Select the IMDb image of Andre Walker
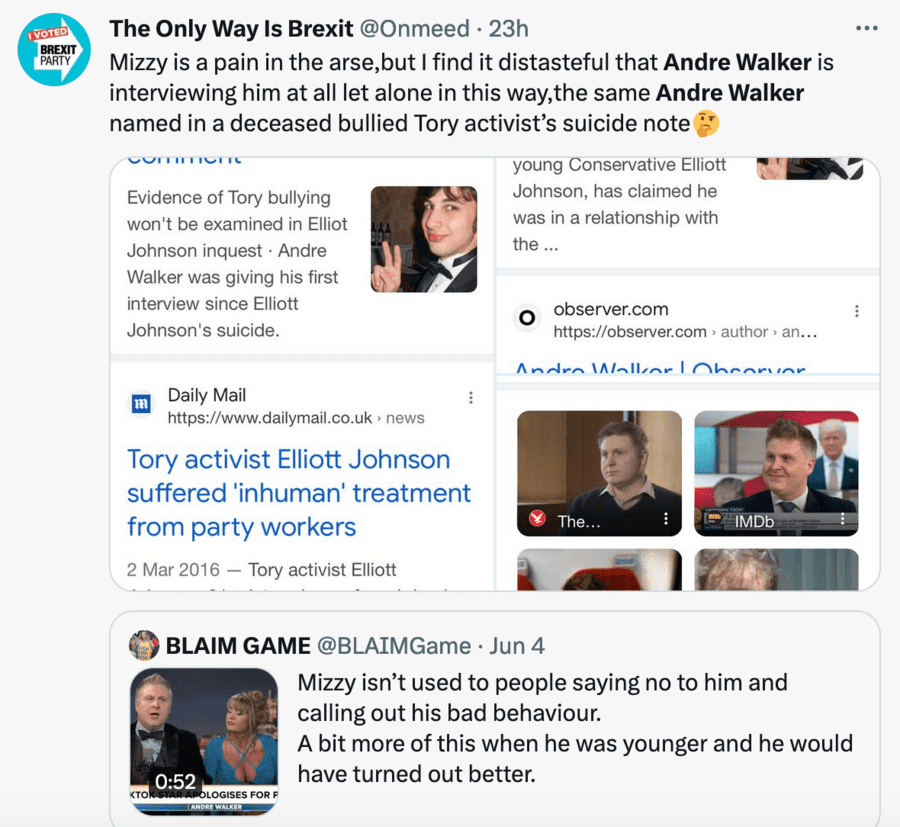This screenshot has width=900, height=827. (x=776, y=470)
